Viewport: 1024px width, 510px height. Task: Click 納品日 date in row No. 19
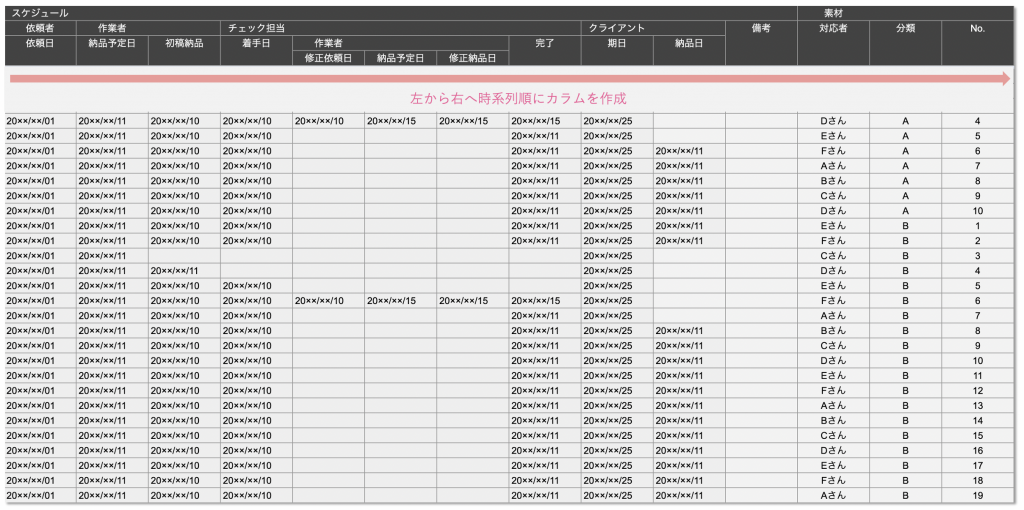pos(689,496)
